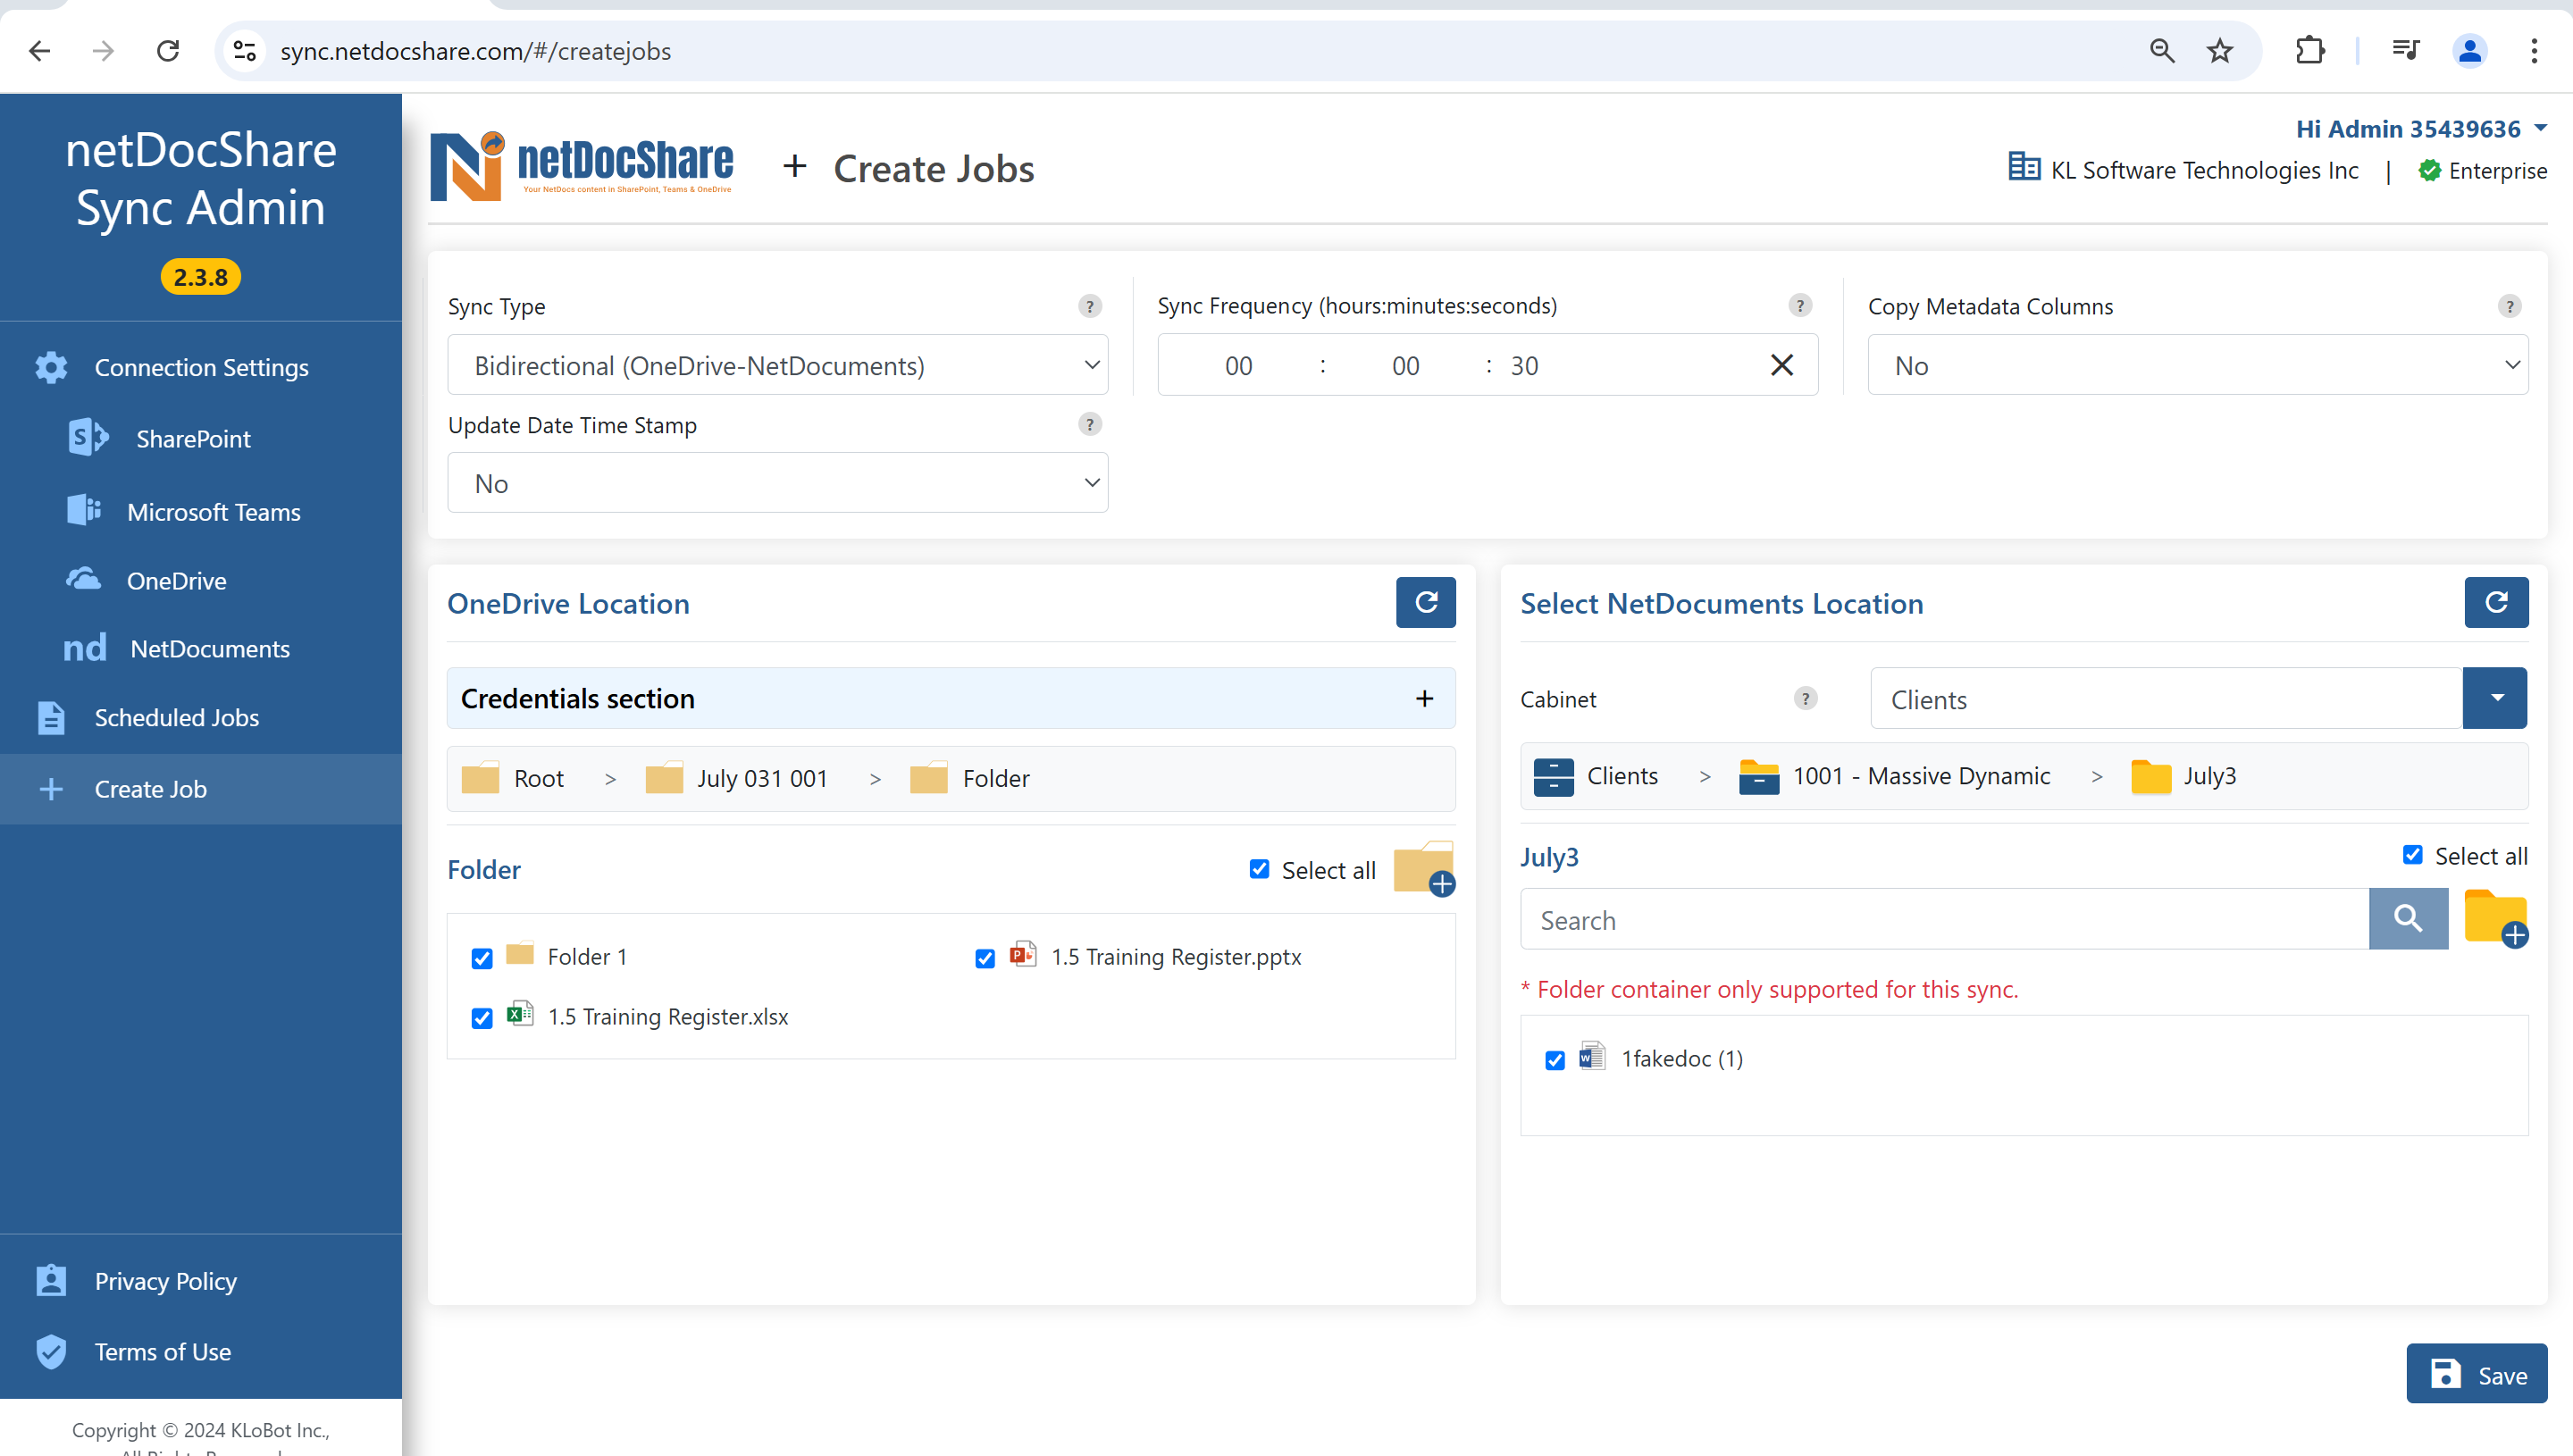Uncheck the 1.5 Training Register.xlsx checkbox
Viewport: 2573px width, 1456px height.
[482, 1018]
